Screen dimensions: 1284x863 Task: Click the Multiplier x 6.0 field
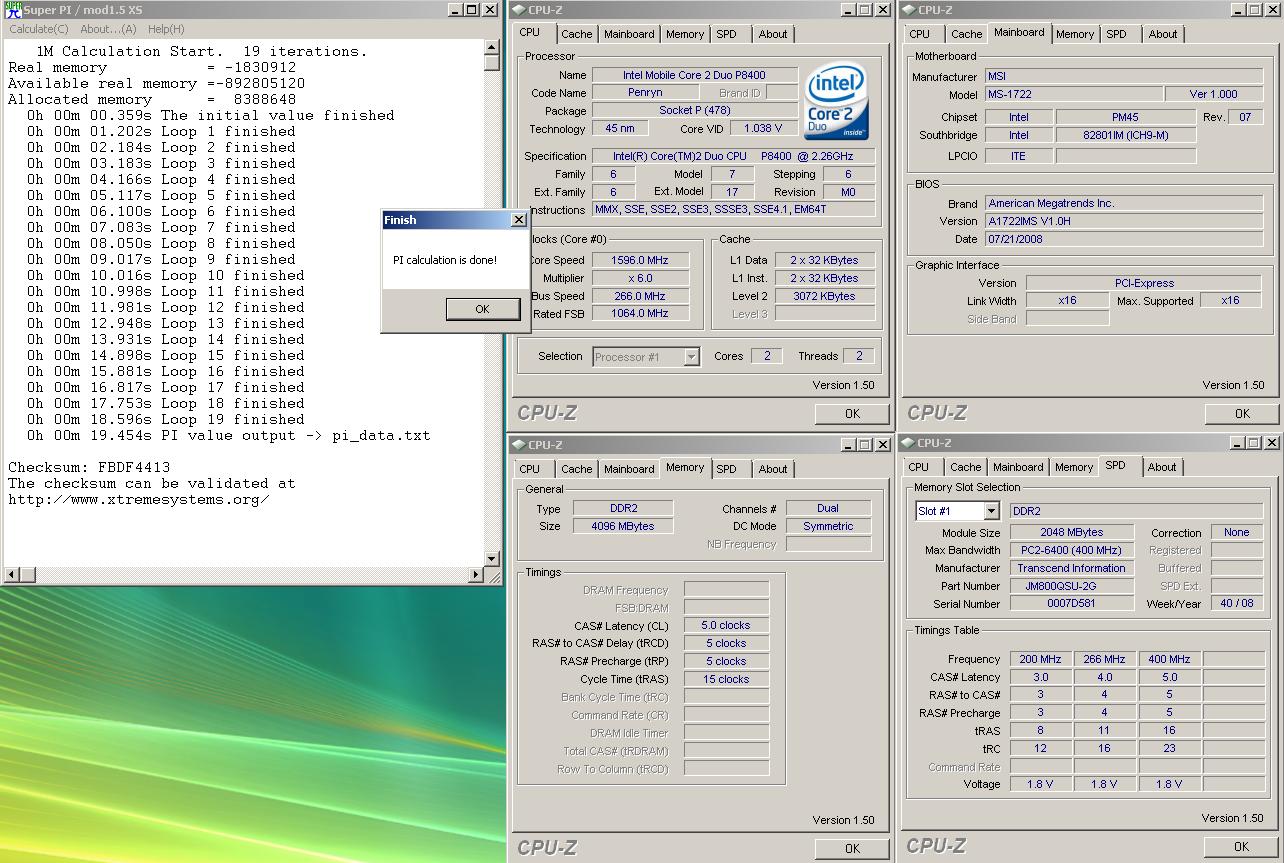point(640,278)
